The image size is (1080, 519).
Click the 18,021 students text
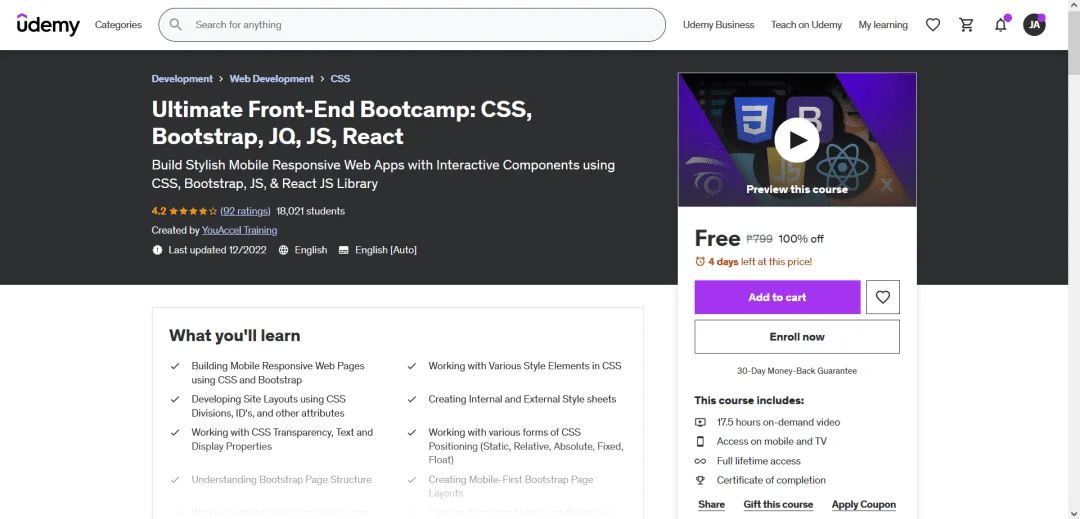coord(311,211)
